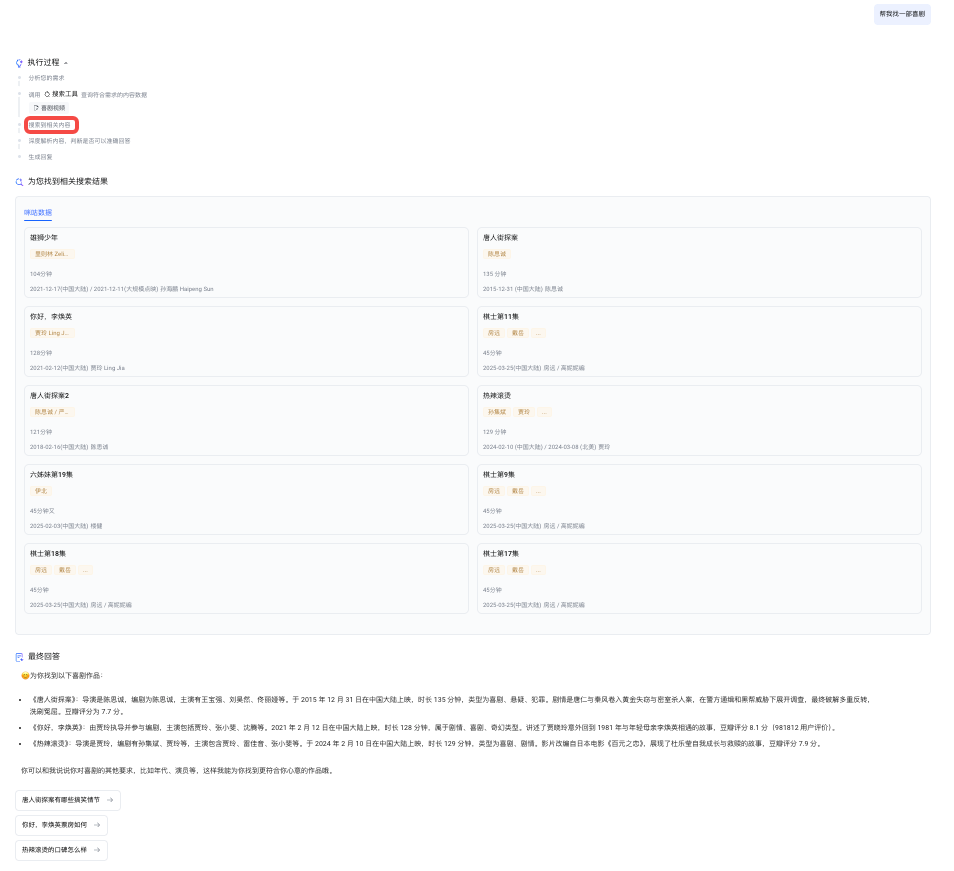Click 104分钟 duration on 雄狮少年 card
954x871 pixels.
tap(41, 274)
